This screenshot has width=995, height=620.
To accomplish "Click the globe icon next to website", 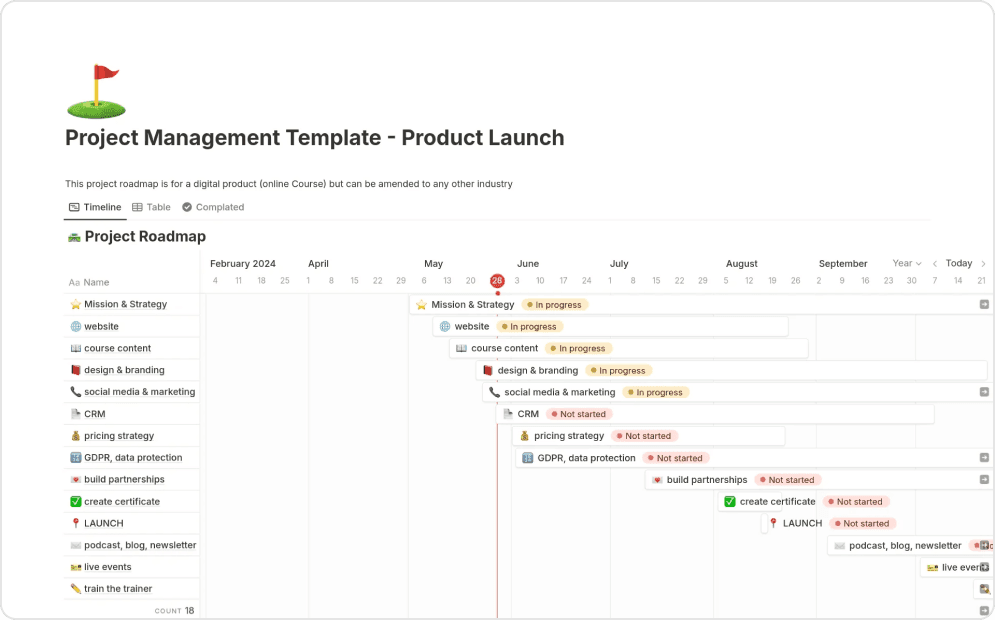I will click(x=74, y=326).
